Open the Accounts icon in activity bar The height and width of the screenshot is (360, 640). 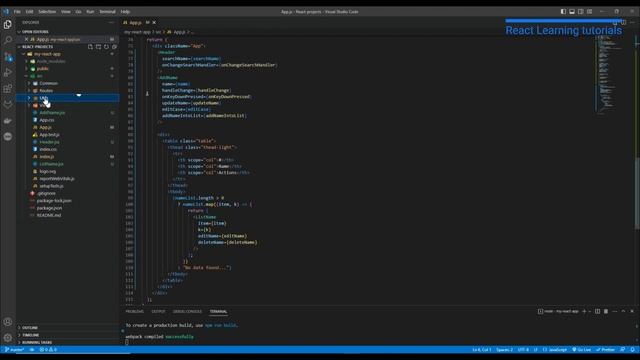[8, 322]
